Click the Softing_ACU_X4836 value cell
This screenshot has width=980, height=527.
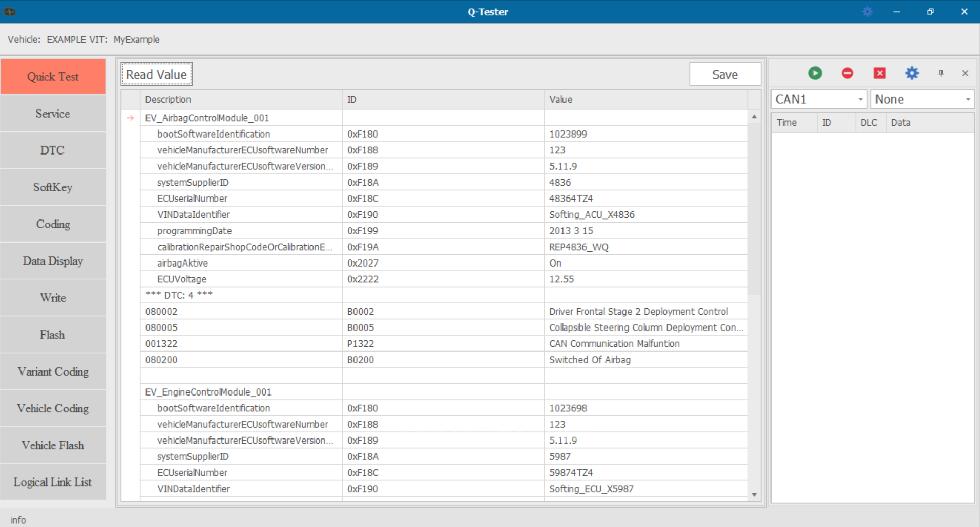646,214
